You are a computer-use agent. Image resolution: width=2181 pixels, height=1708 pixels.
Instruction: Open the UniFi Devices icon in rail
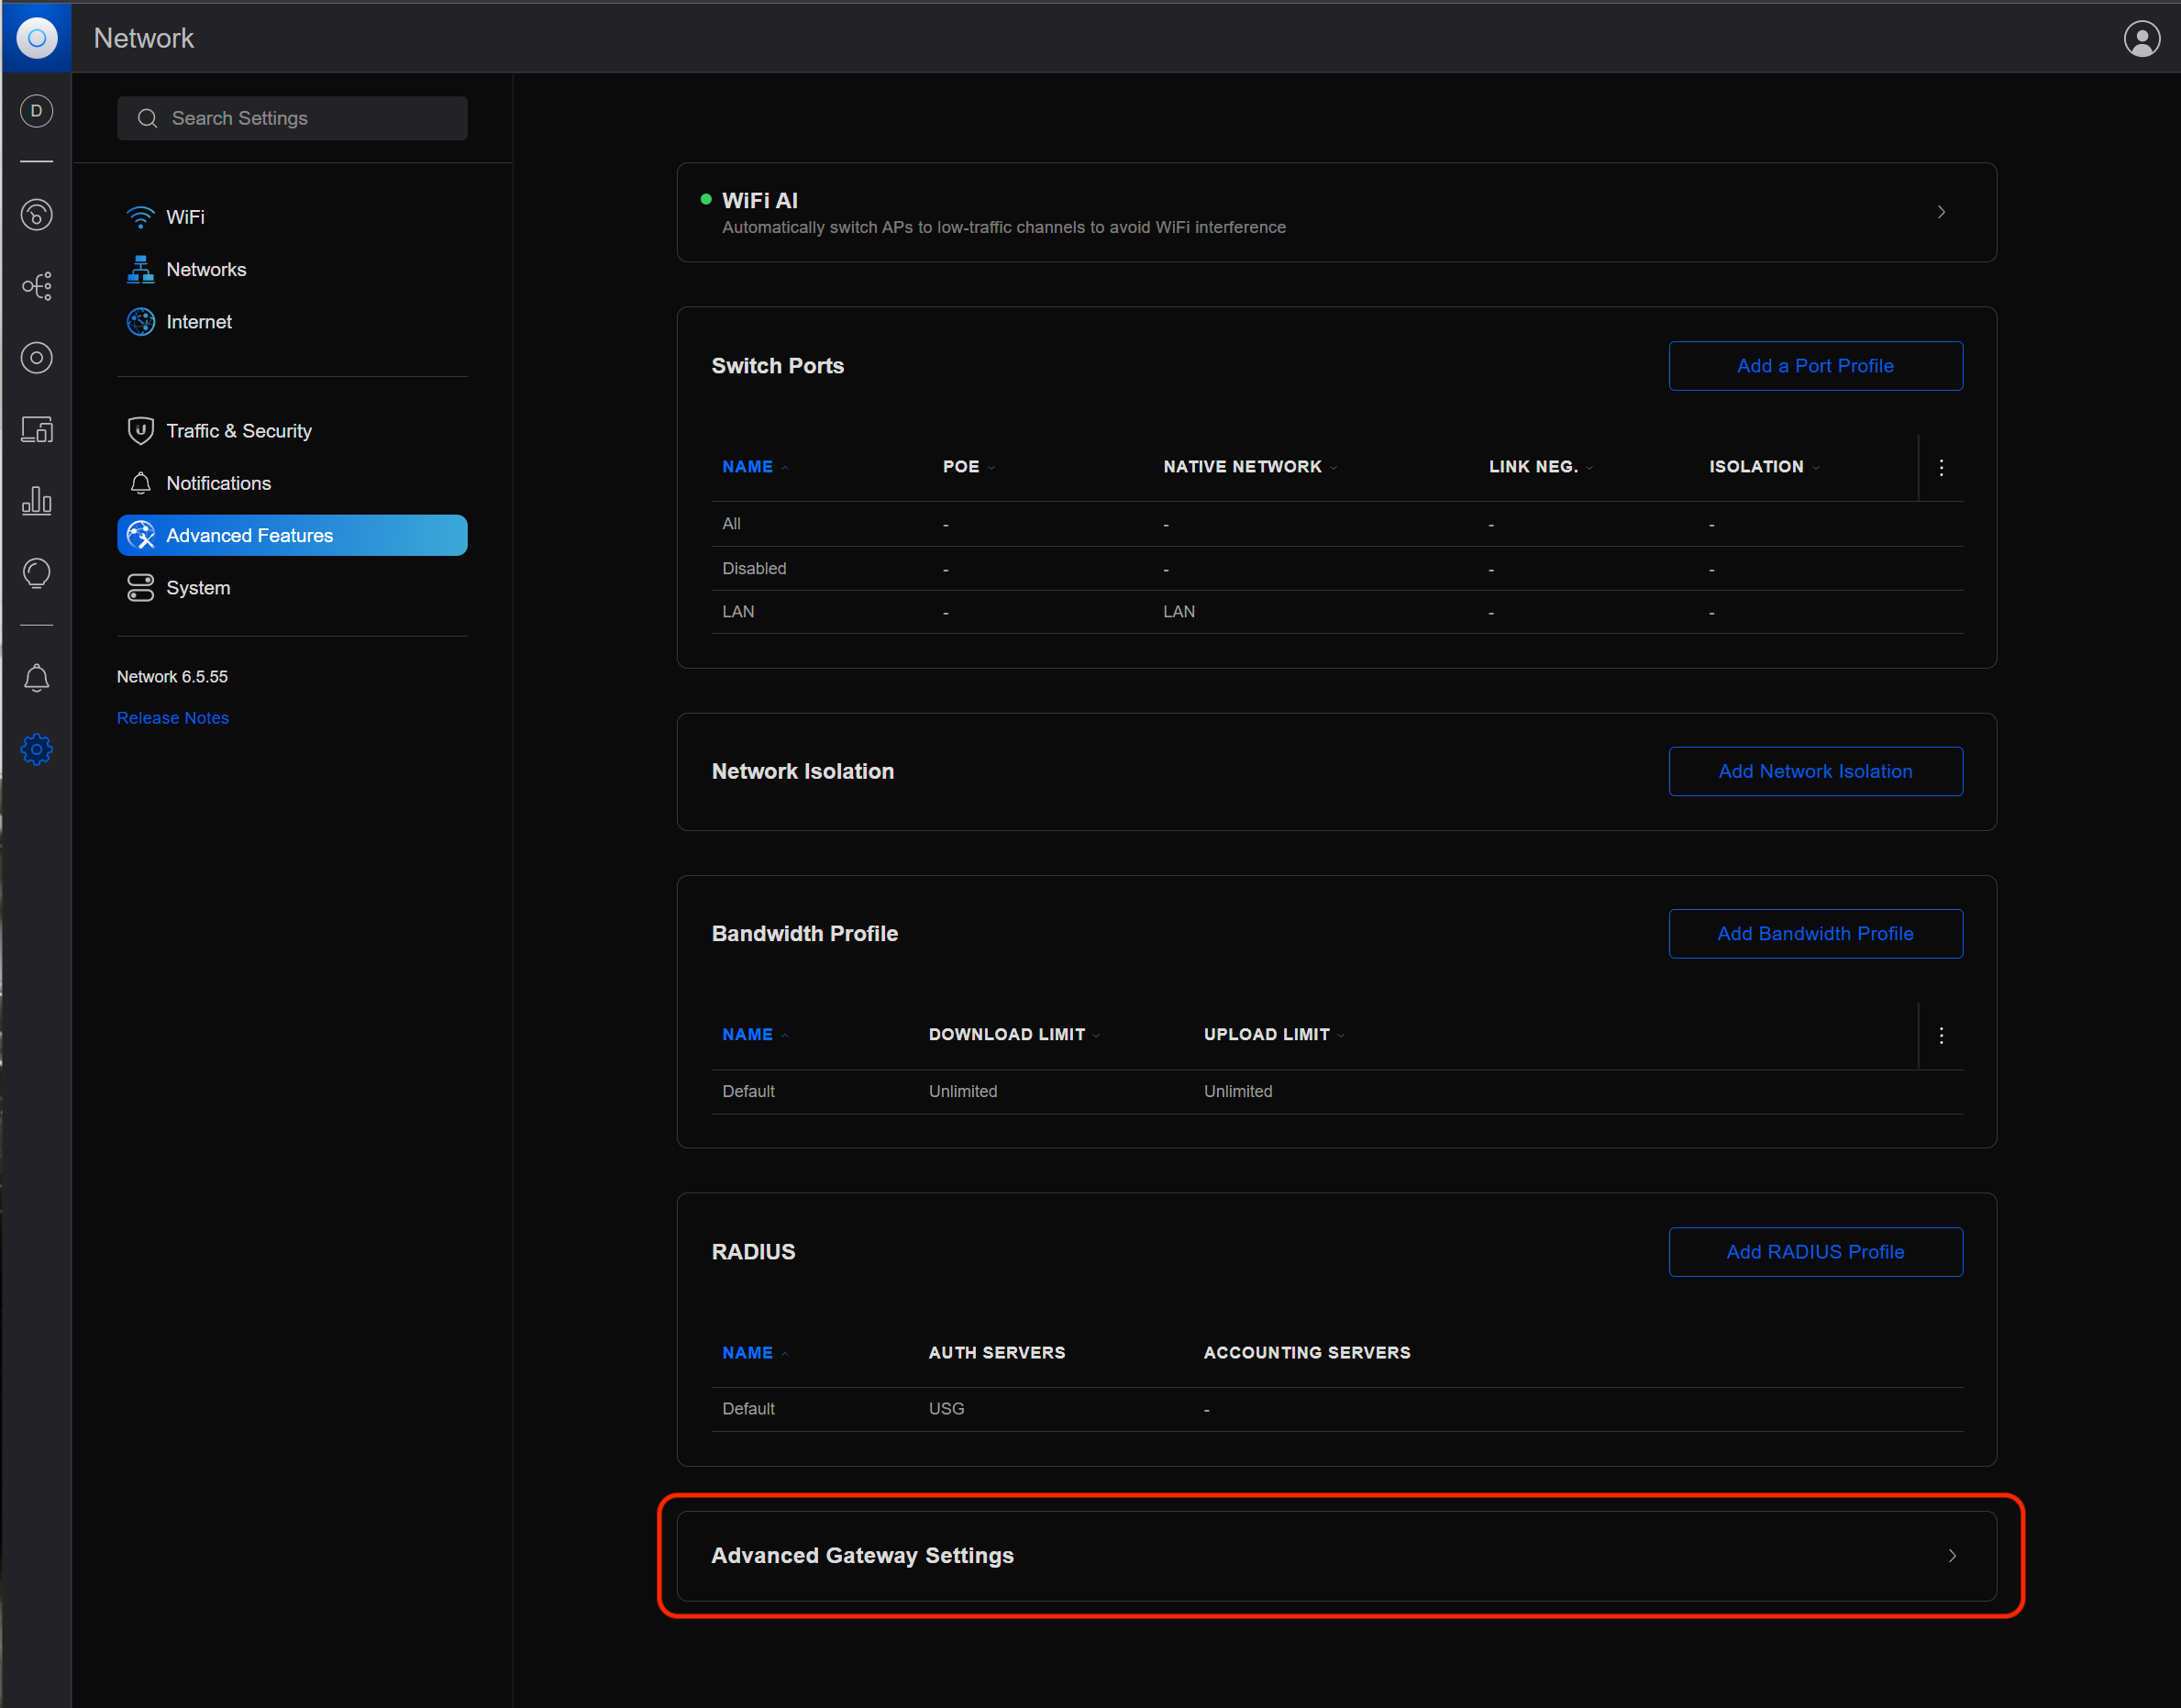pos(37,358)
